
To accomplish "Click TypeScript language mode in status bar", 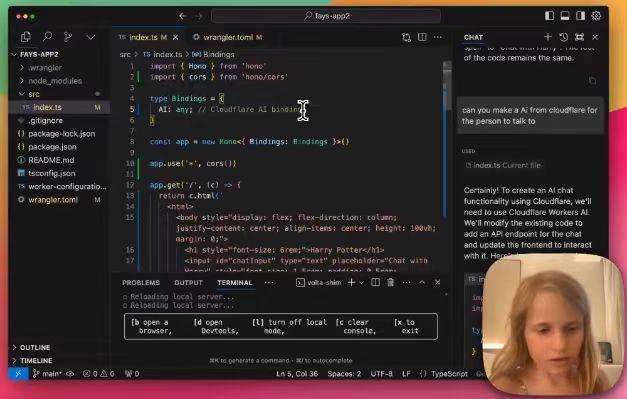I will (x=449, y=374).
